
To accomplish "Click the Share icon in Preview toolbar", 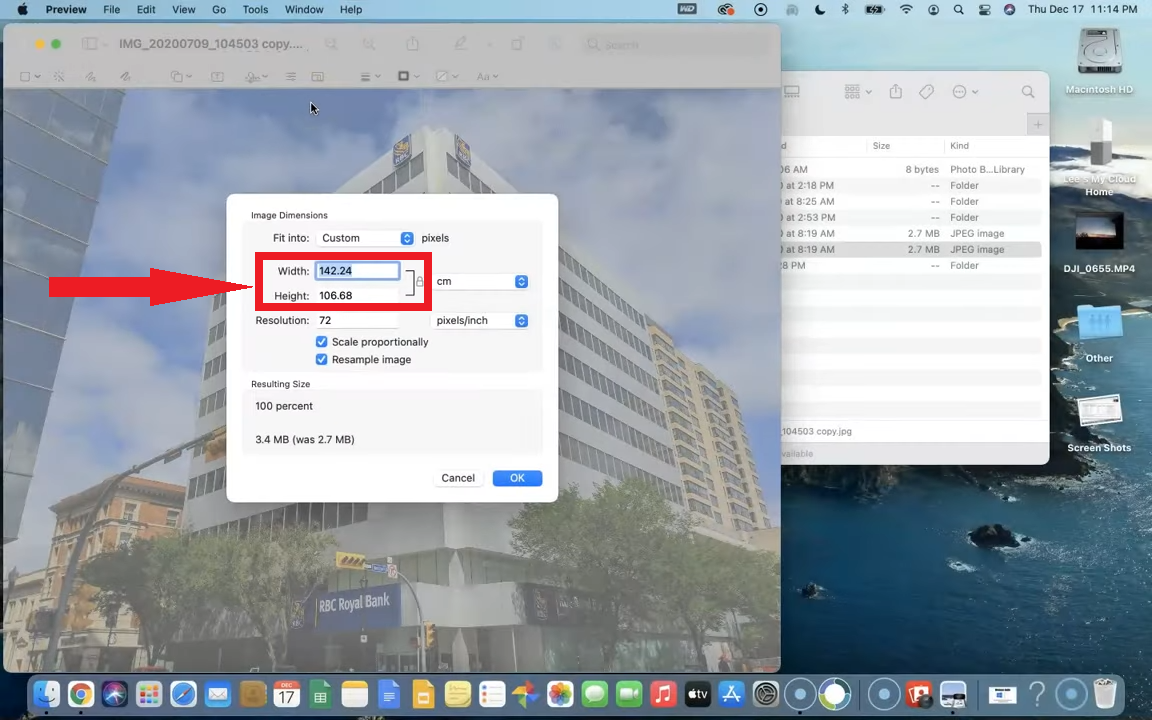I will coord(413,44).
